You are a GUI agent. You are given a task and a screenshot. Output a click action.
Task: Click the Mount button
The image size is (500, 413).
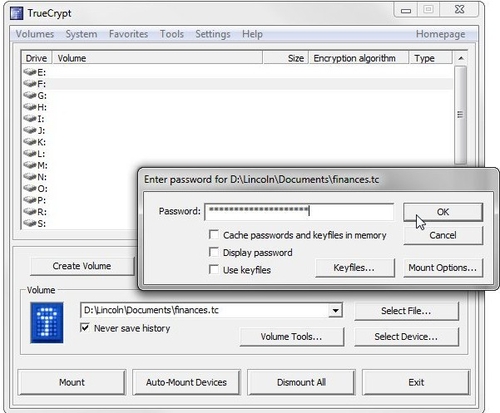tap(72, 382)
